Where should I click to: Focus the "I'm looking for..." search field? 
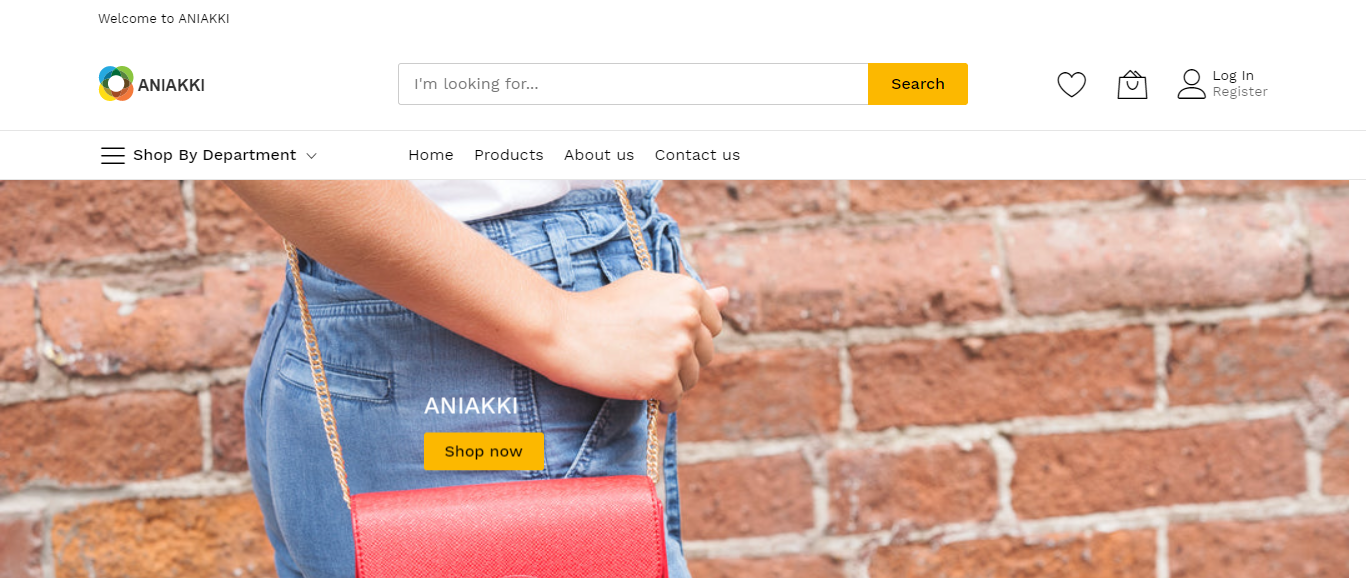point(633,84)
